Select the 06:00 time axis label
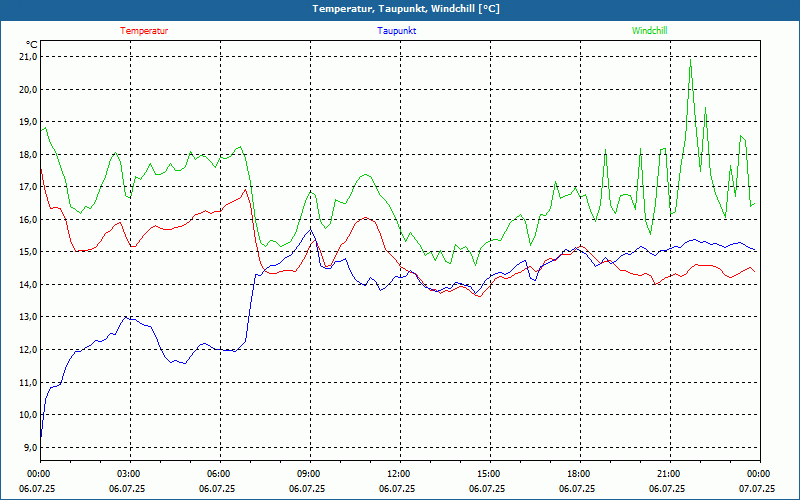Screen dimensions: 800x500 click(219, 474)
